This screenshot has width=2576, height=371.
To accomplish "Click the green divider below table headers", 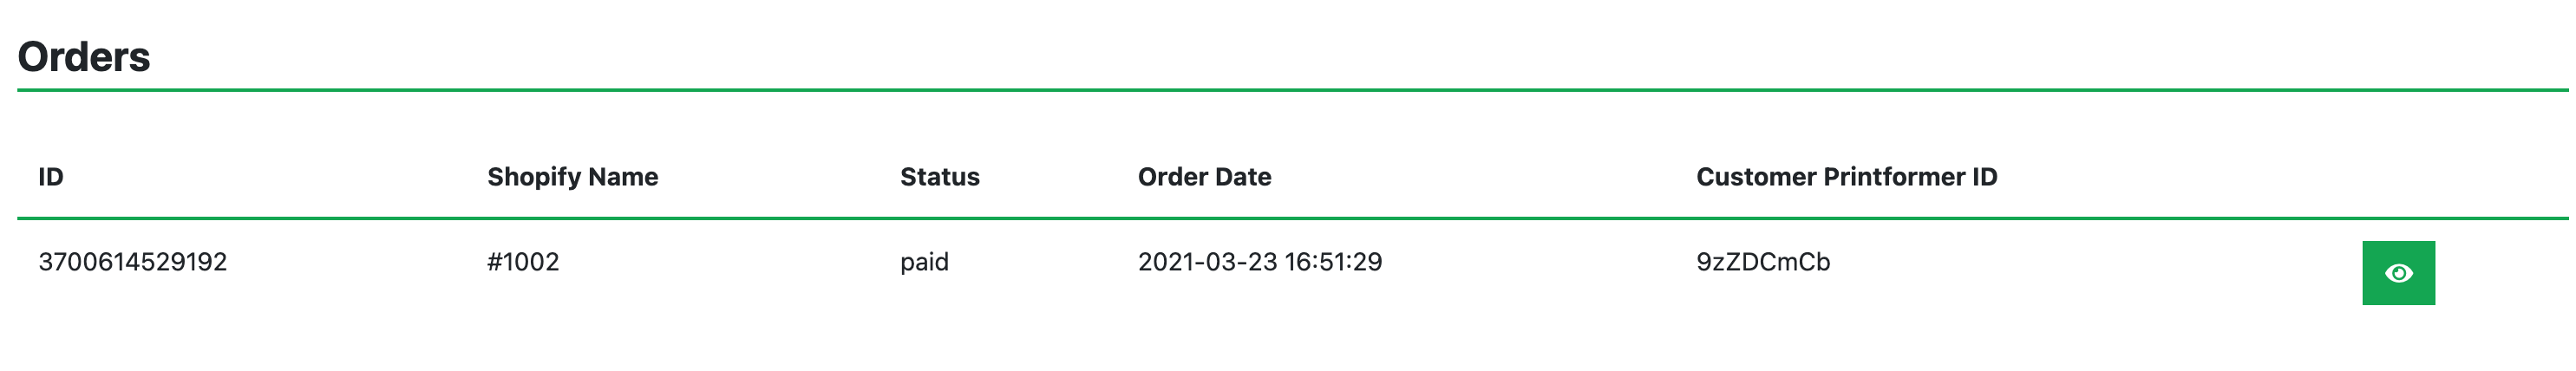I will (1288, 218).
